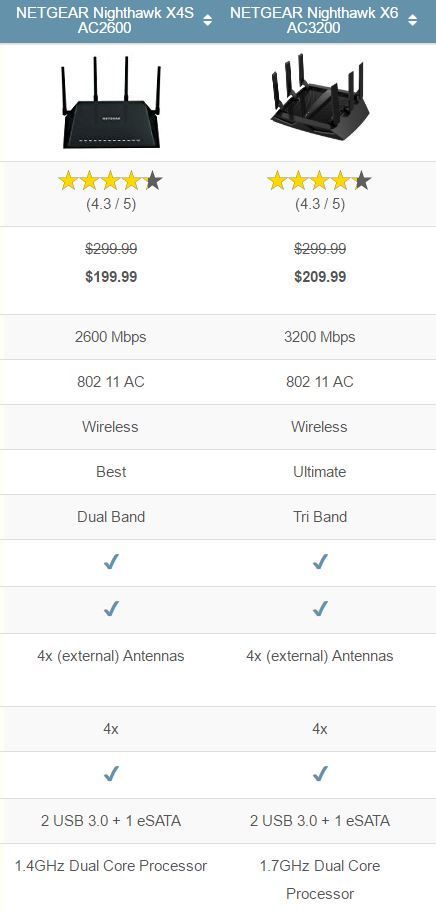This screenshot has height=911, width=436.
Task: Open the Nighthawk X4S router image
Action: coord(110,102)
